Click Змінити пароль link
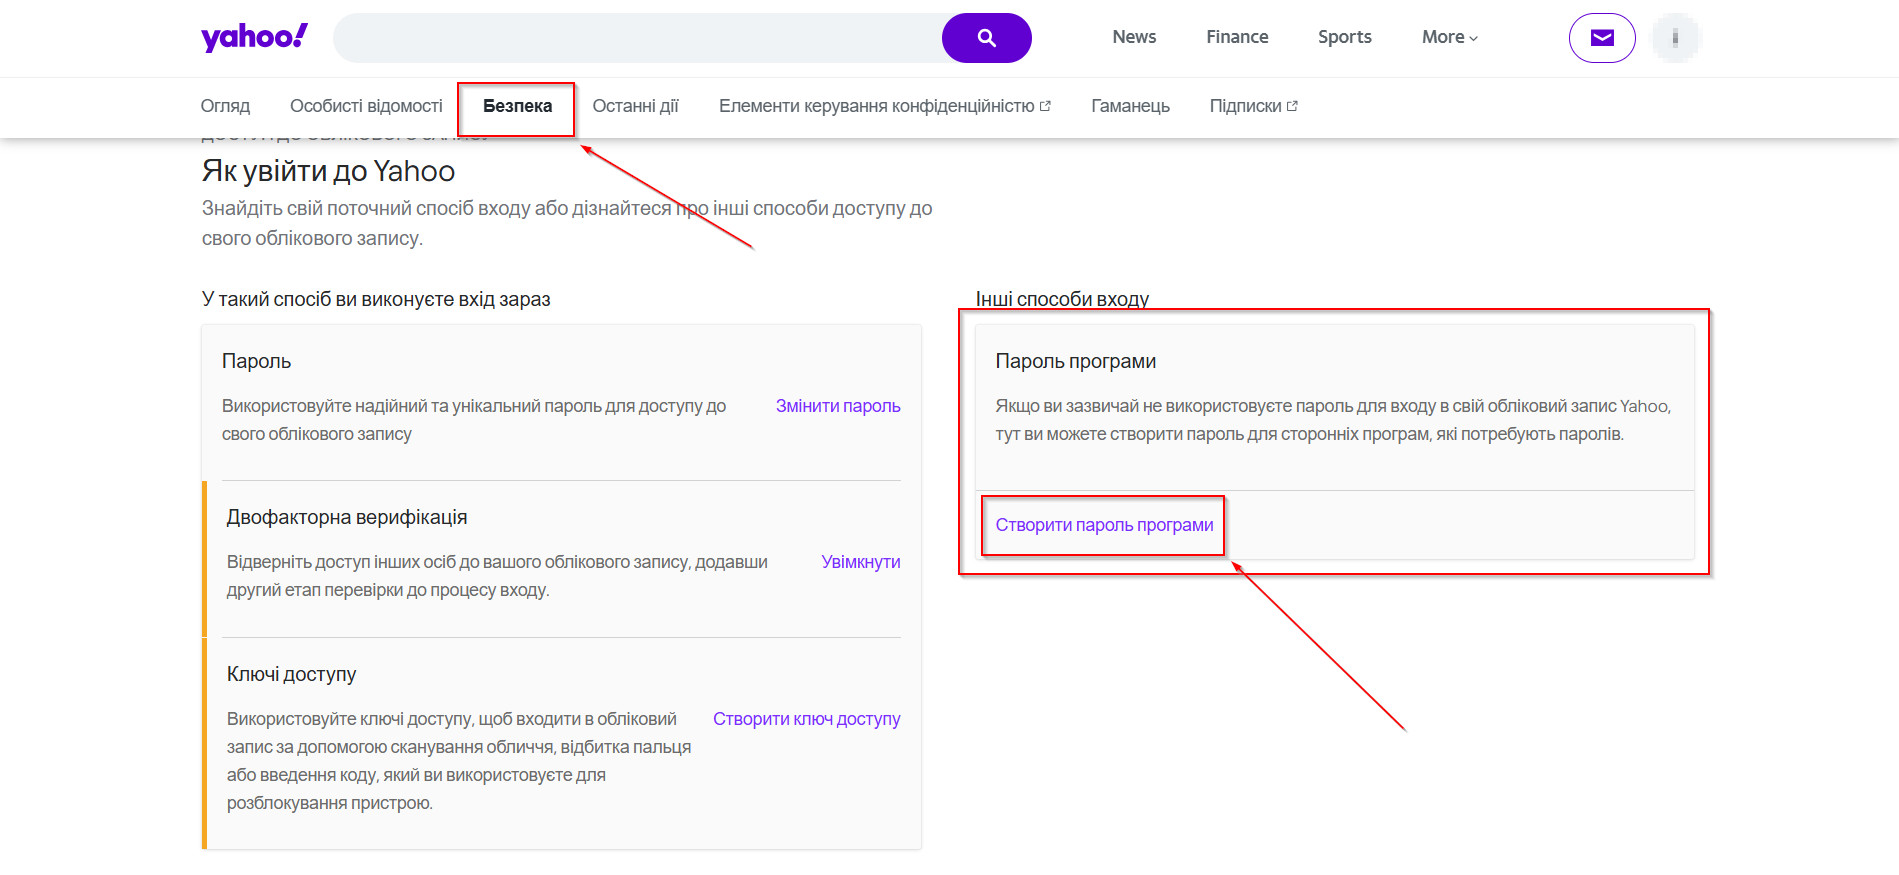 [x=838, y=406]
